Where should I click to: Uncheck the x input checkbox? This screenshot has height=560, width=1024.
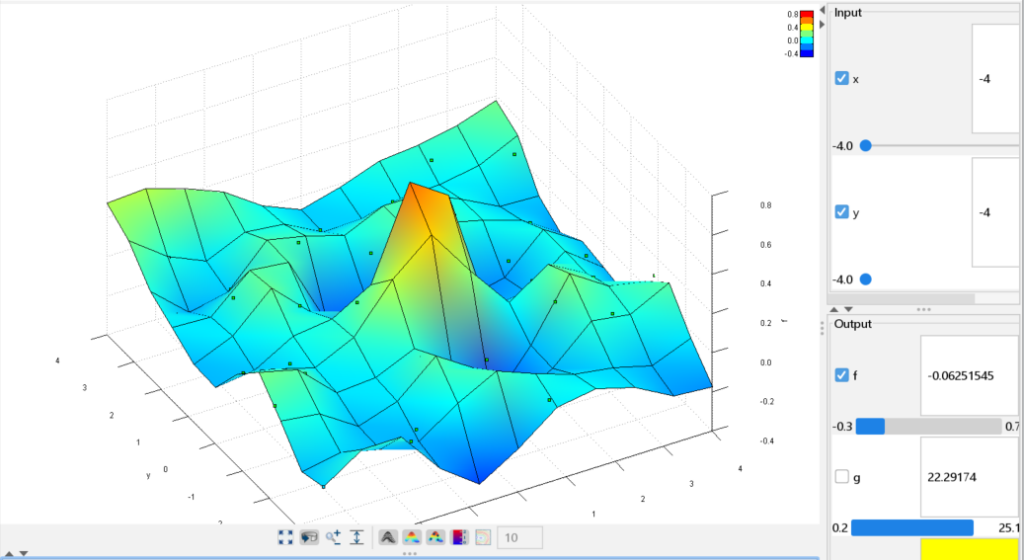tap(841, 78)
